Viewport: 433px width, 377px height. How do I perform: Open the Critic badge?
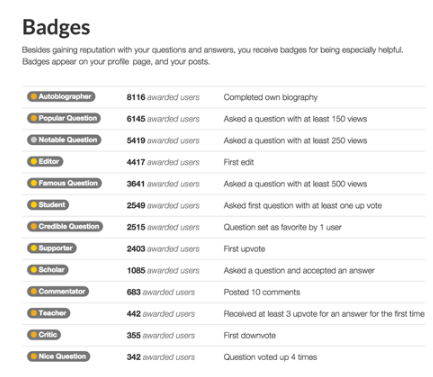(x=44, y=335)
